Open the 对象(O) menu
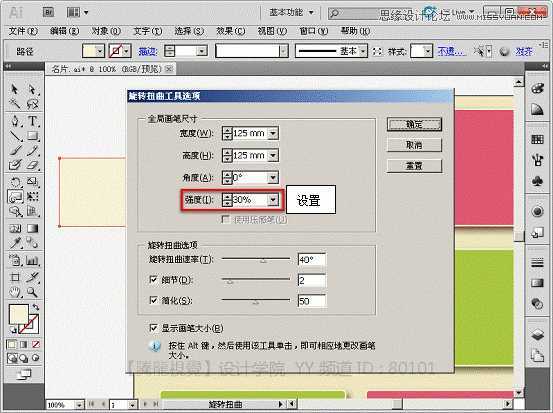Screen dimensions: 553x413 tap(106, 31)
